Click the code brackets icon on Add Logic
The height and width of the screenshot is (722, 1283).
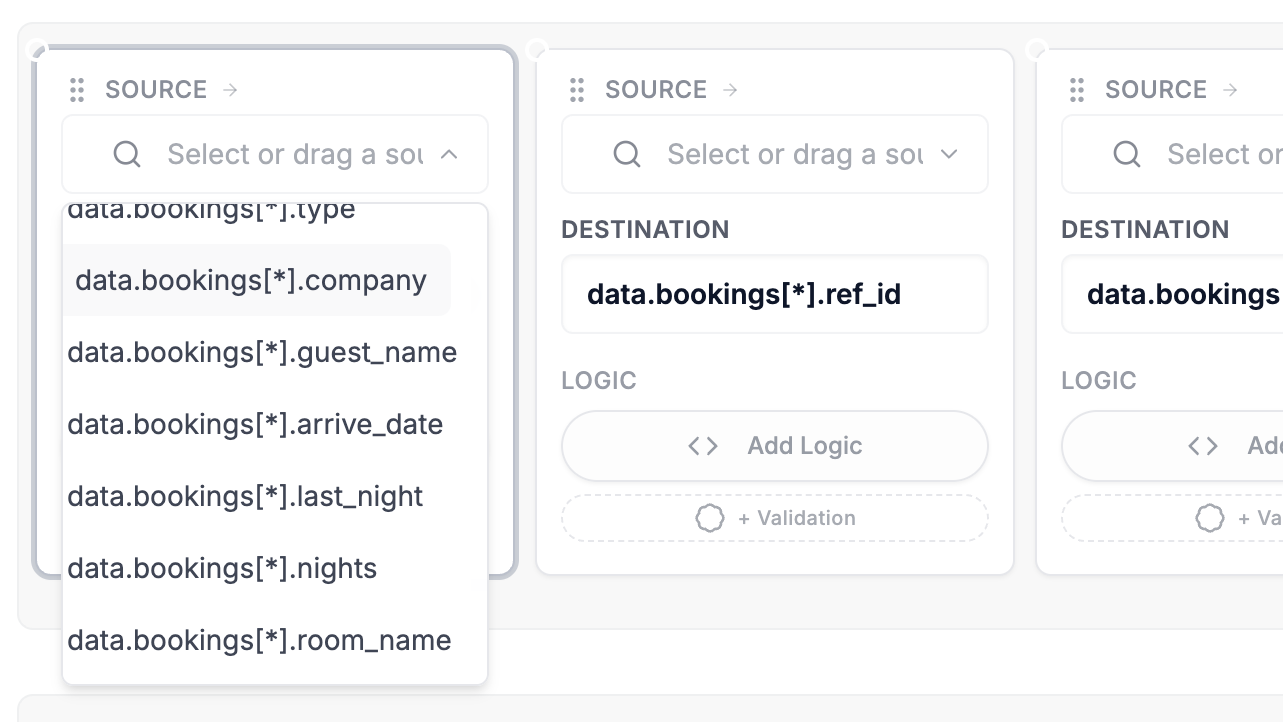click(x=703, y=446)
